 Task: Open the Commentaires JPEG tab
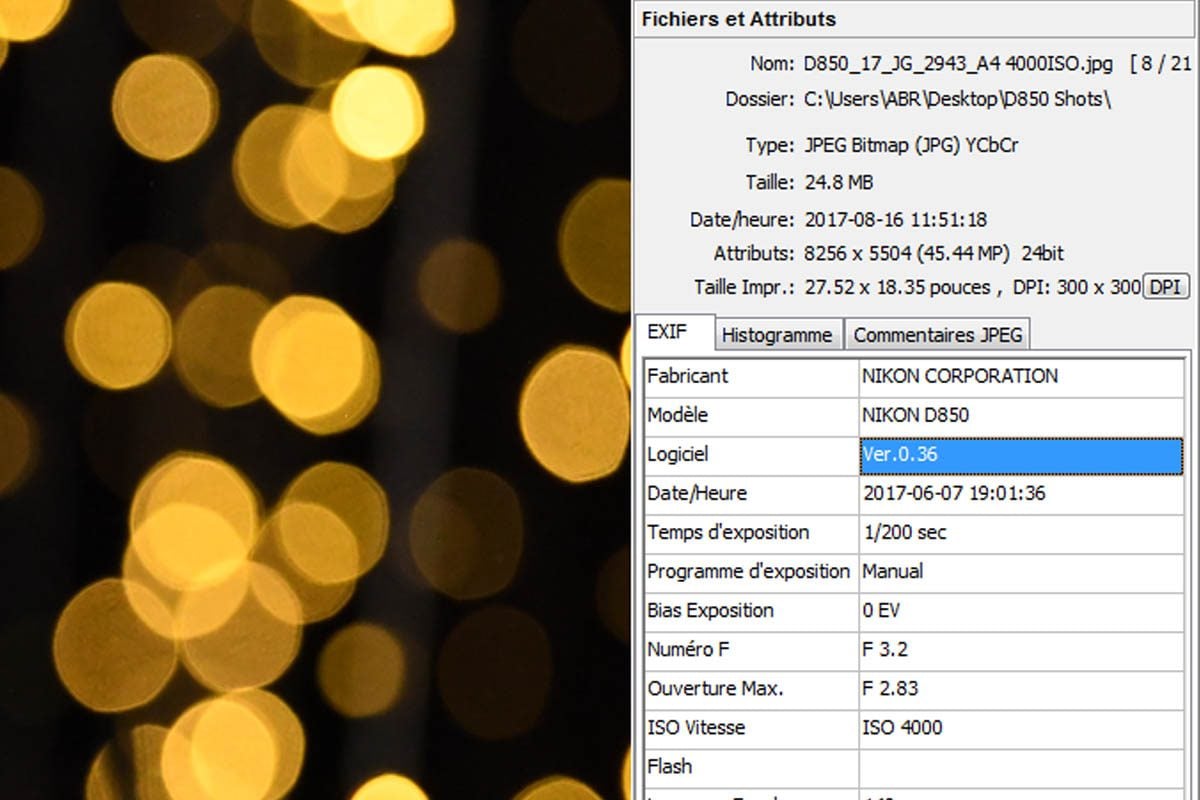938,335
